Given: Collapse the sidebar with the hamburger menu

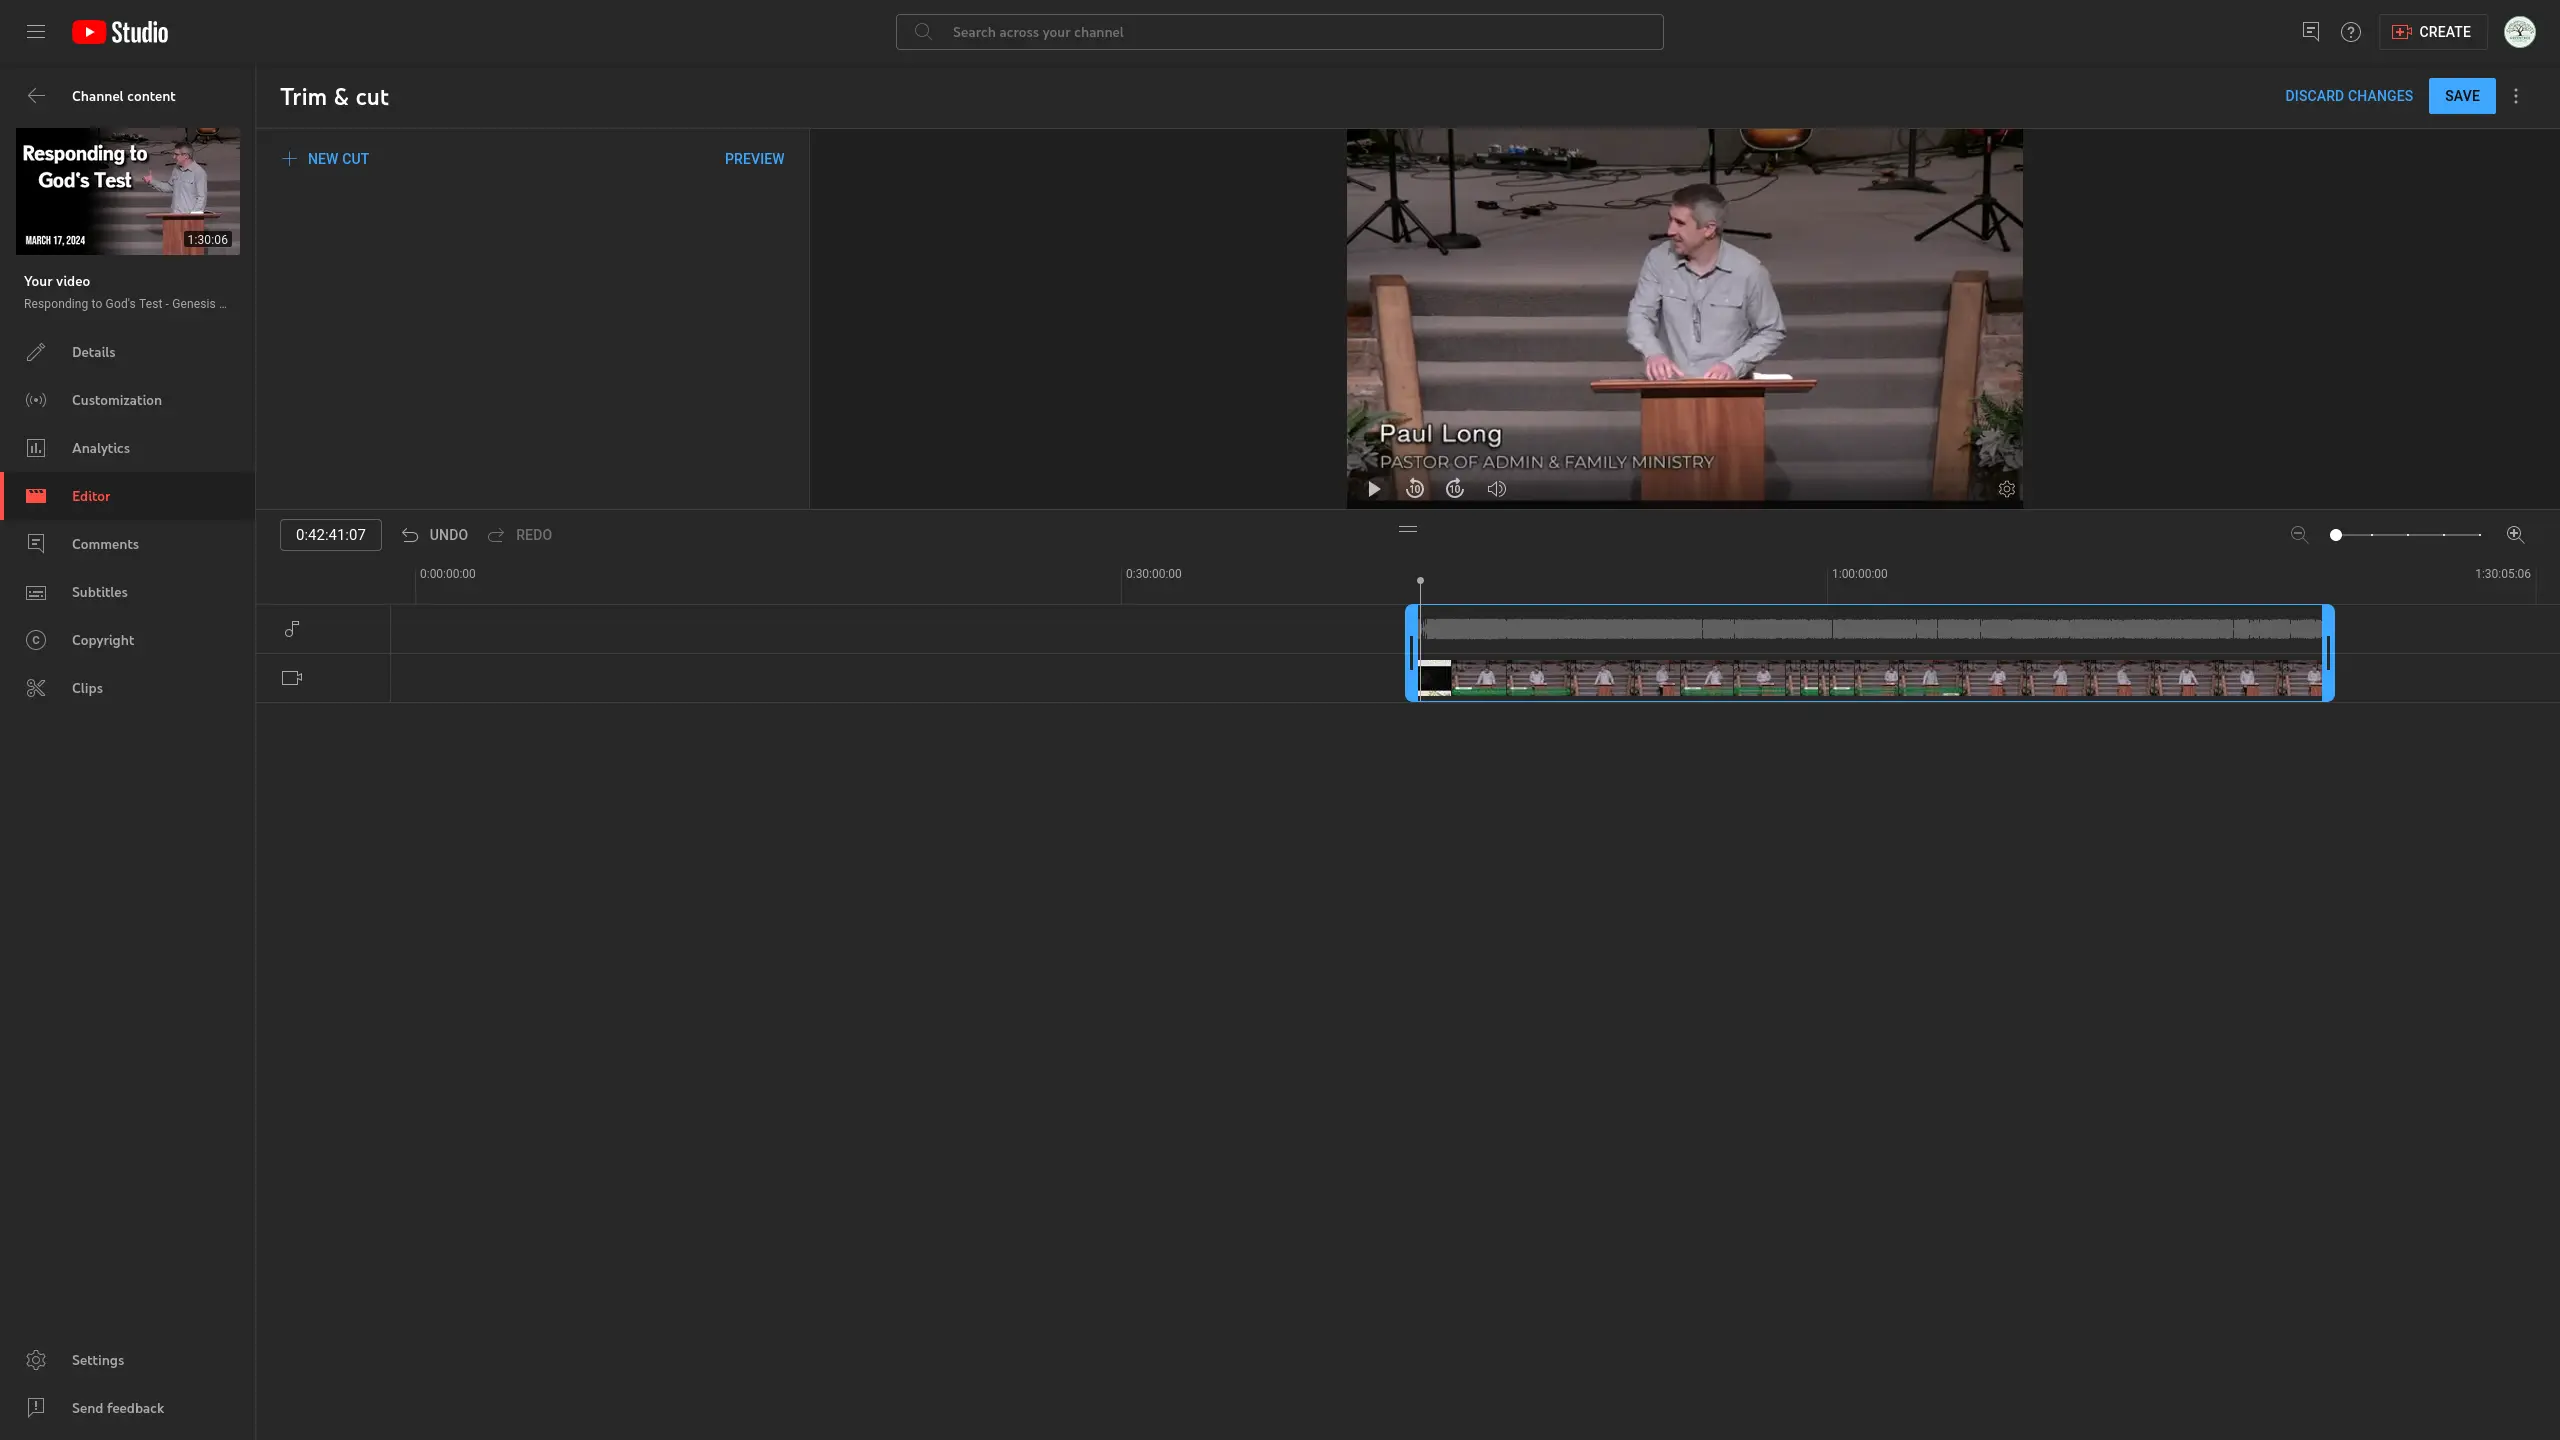Looking at the screenshot, I should pyautogui.click(x=36, y=32).
